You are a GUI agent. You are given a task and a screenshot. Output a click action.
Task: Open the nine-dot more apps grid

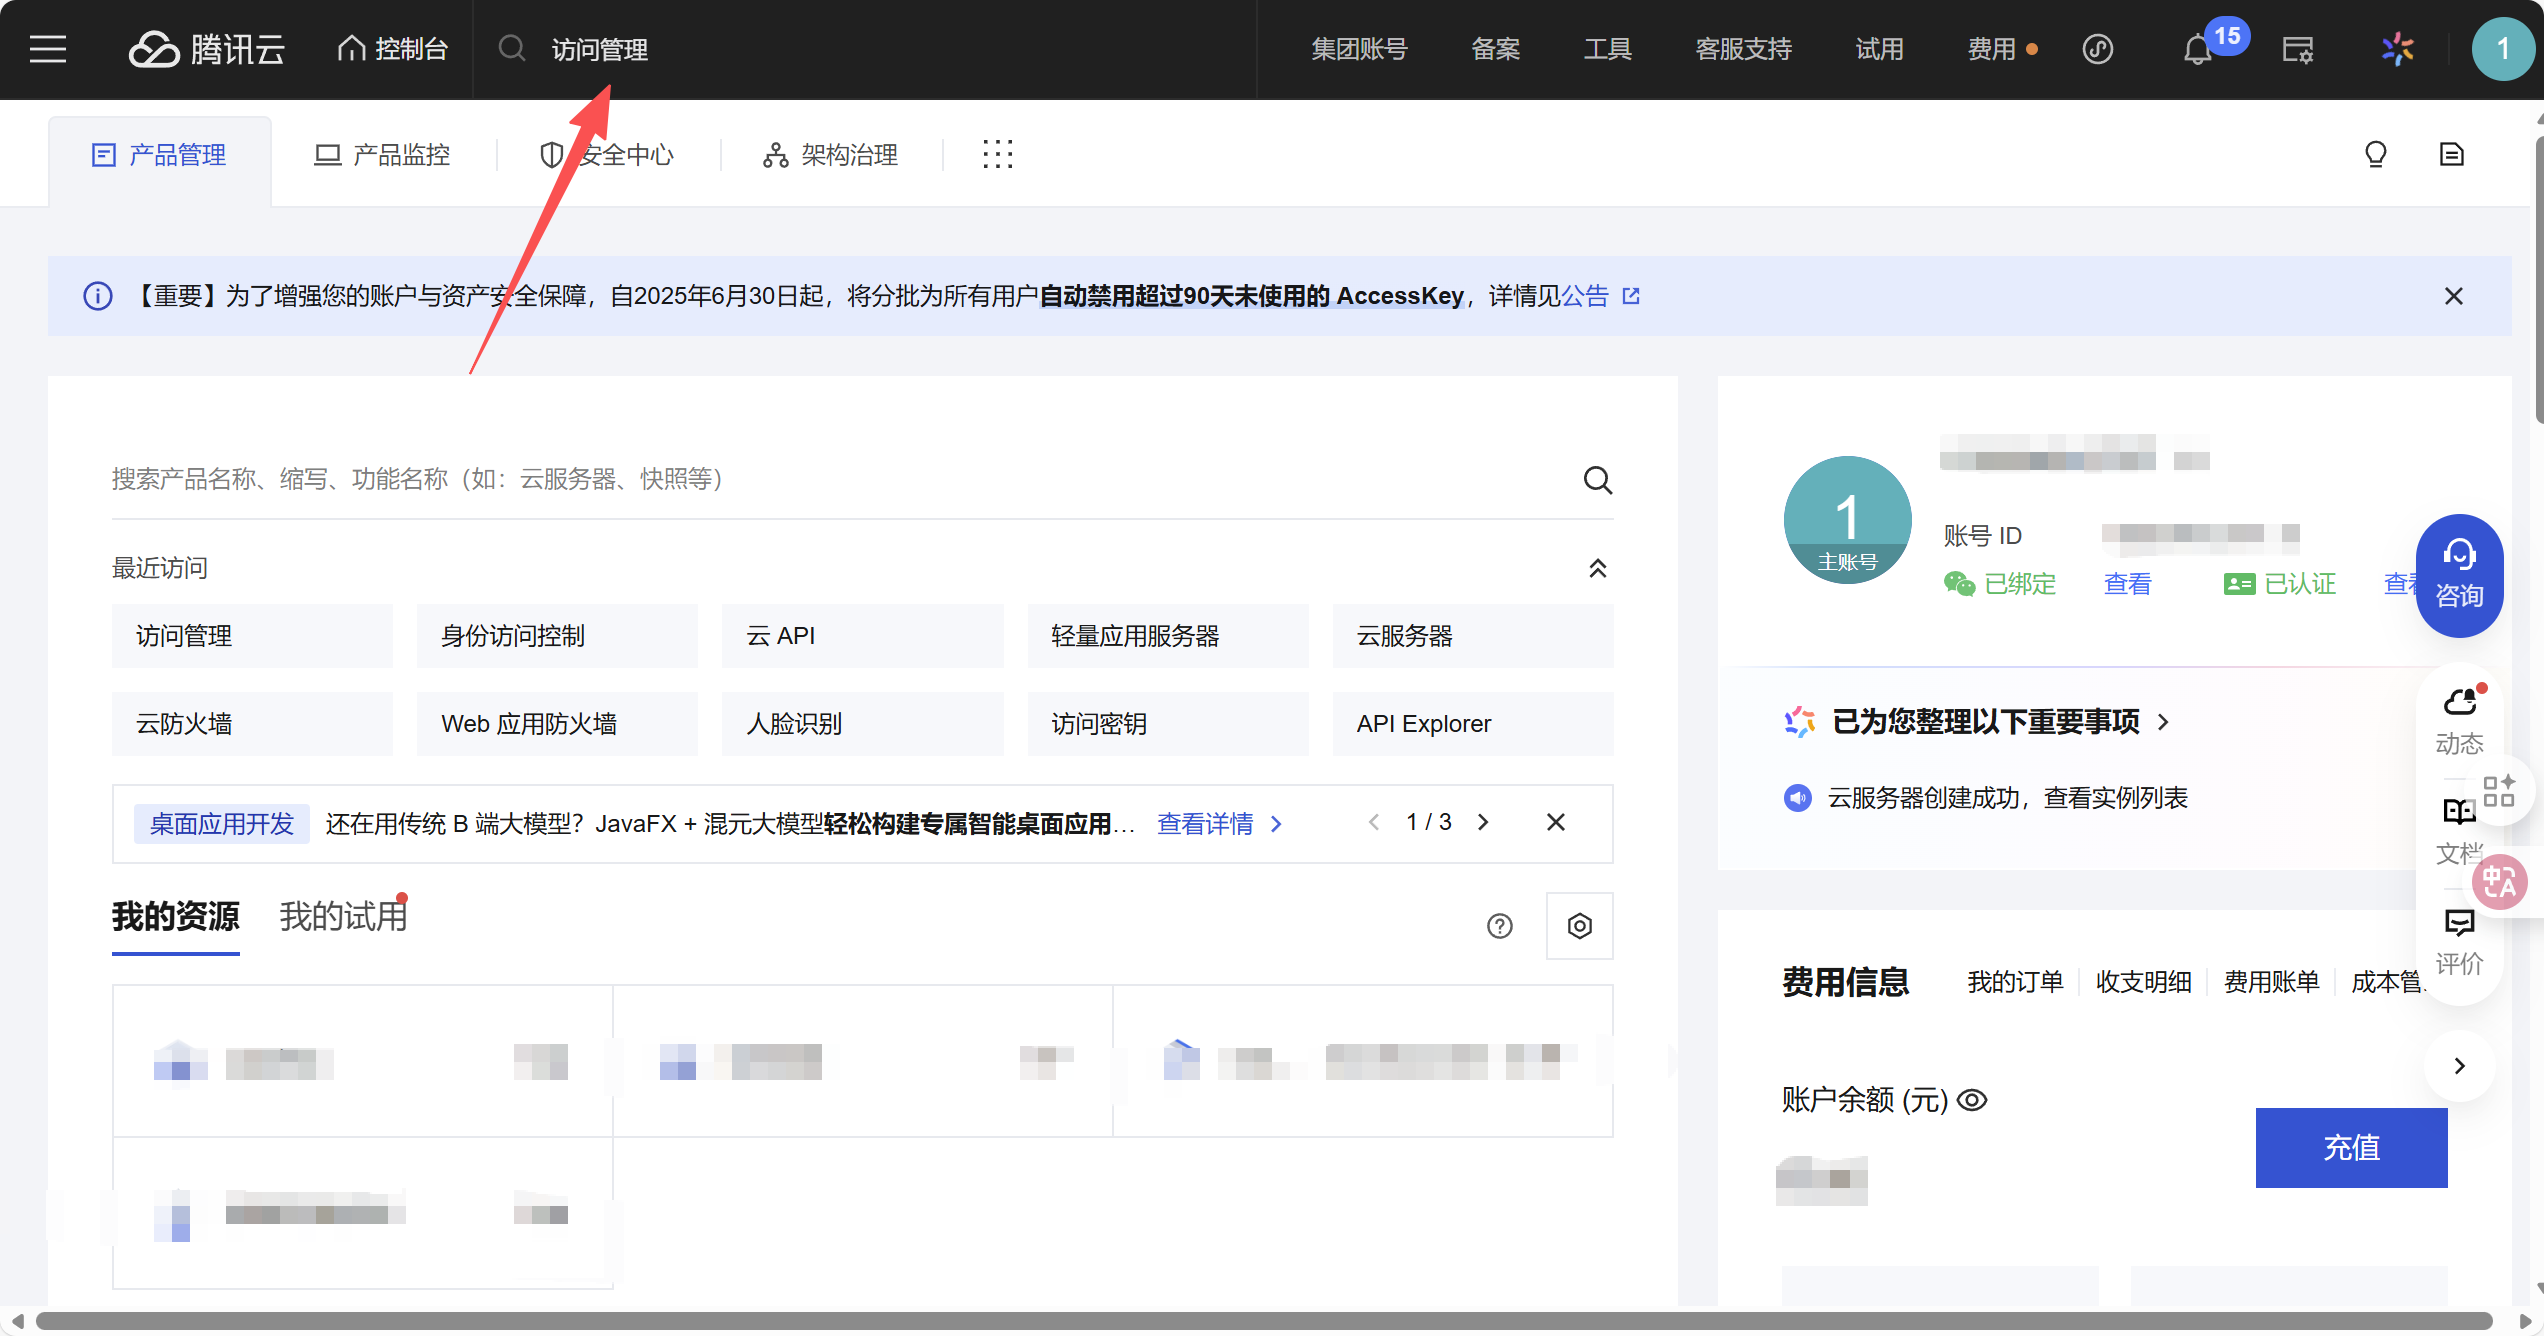point(997,154)
